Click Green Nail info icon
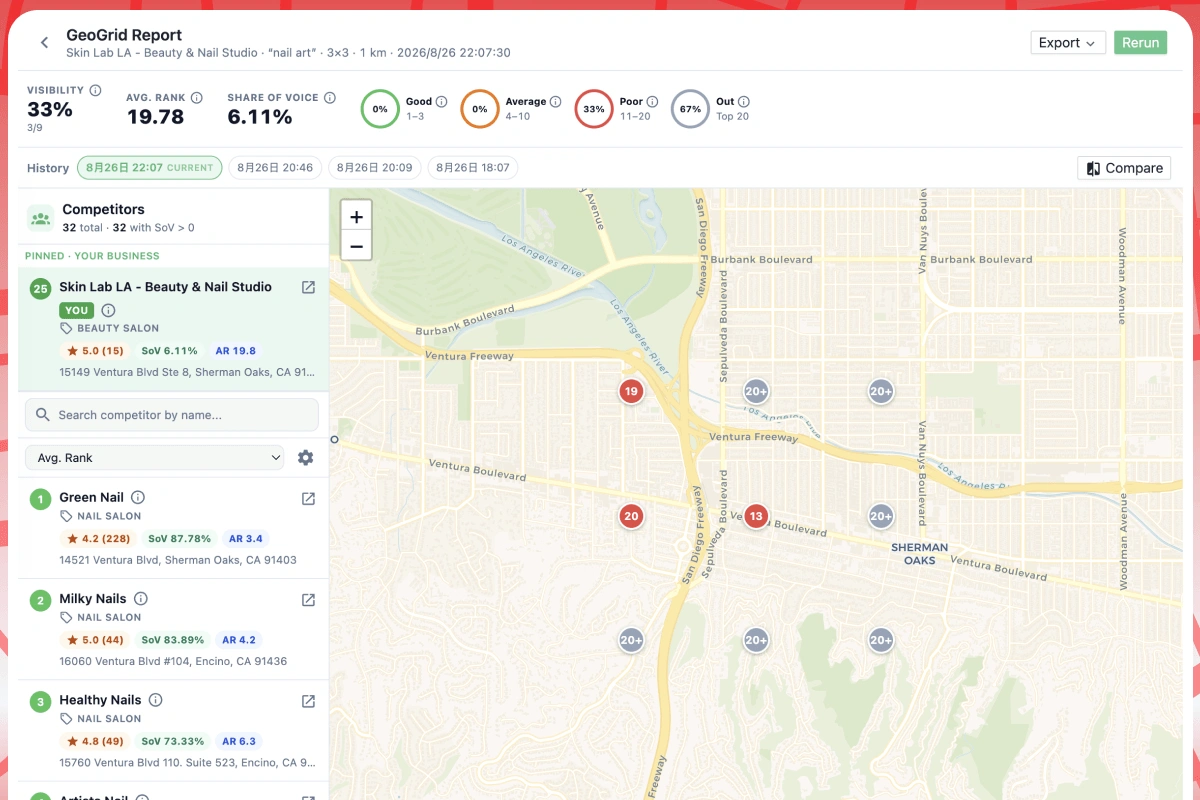The image size is (1200, 800). (138, 497)
